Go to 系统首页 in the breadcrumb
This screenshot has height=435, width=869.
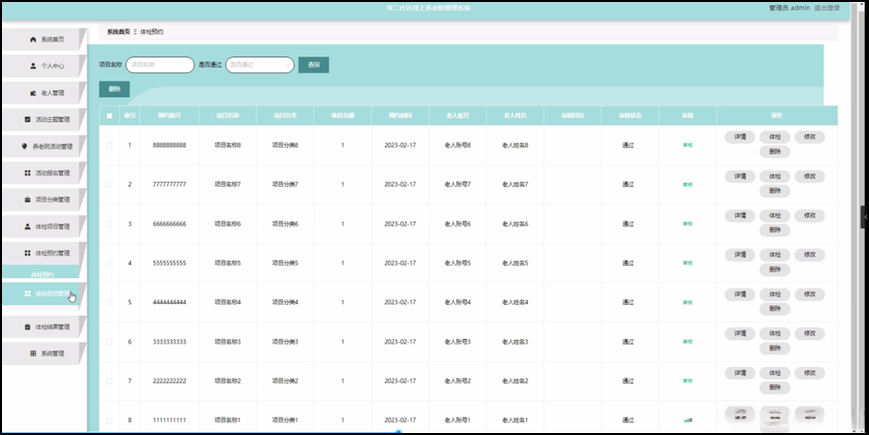tap(119, 32)
